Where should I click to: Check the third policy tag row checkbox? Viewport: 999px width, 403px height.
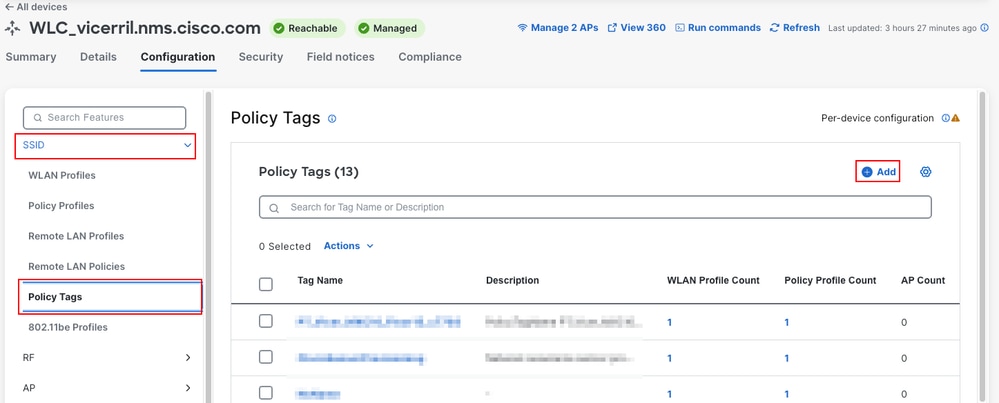[266, 393]
